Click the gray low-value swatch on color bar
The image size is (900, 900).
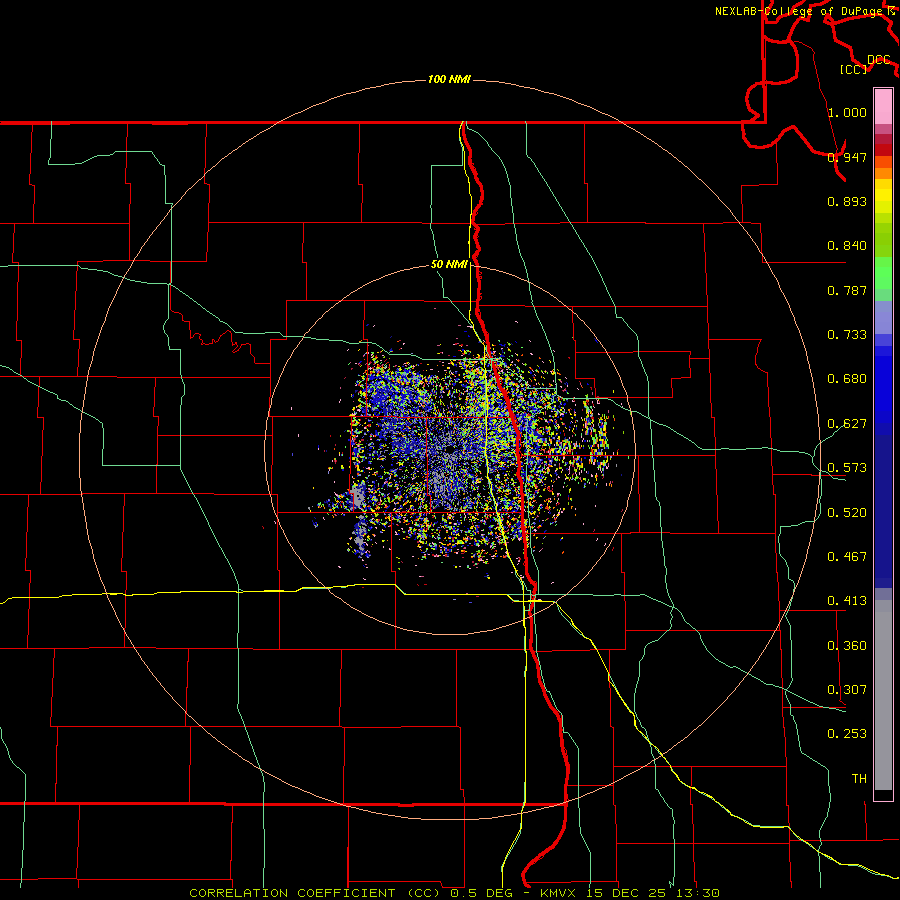coord(883,695)
